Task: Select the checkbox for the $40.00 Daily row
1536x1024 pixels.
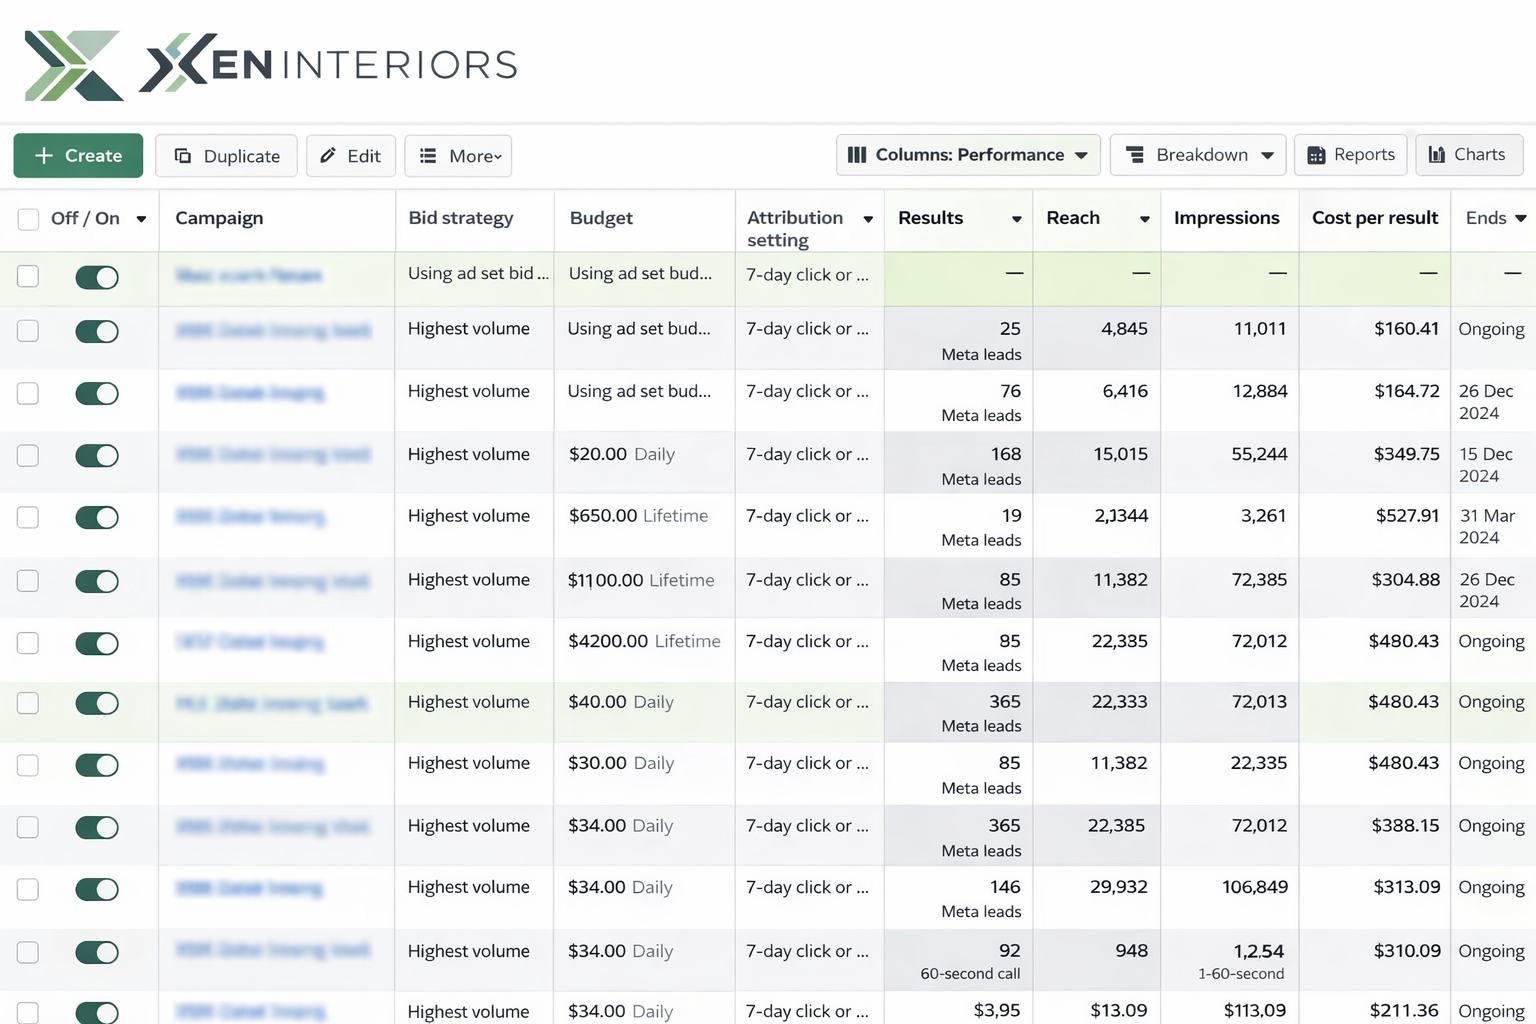Action: tap(28, 703)
